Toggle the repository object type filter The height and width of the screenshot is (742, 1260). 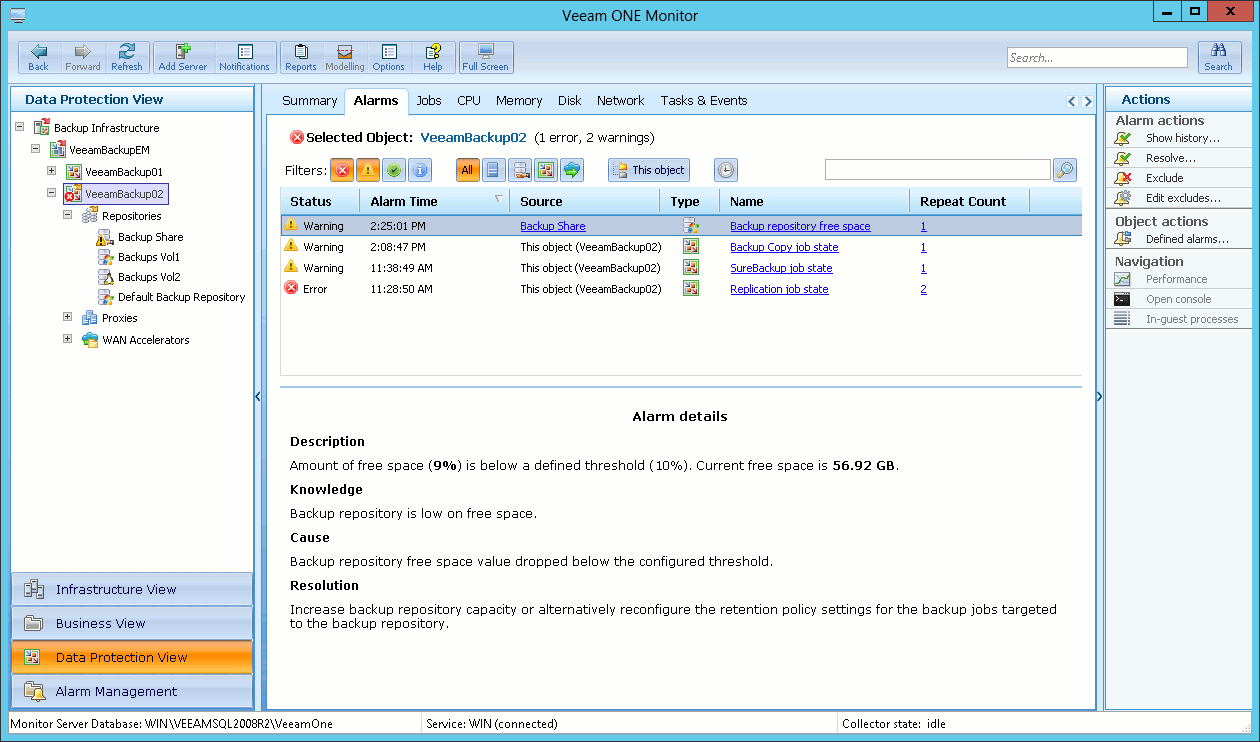(520, 170)
